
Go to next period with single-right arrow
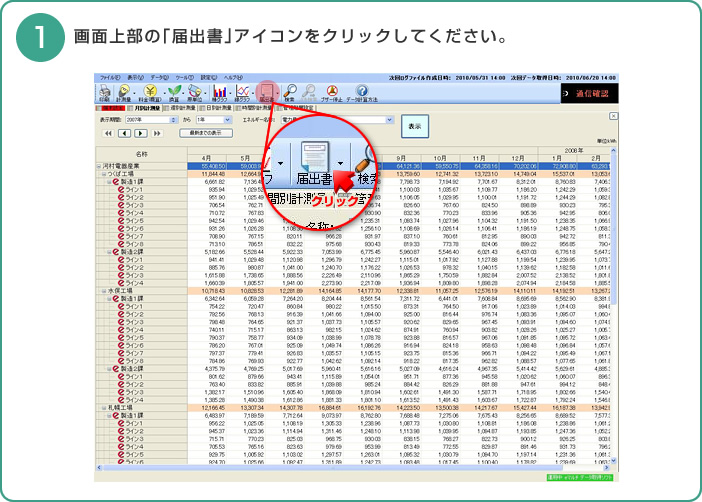point(141,133)
